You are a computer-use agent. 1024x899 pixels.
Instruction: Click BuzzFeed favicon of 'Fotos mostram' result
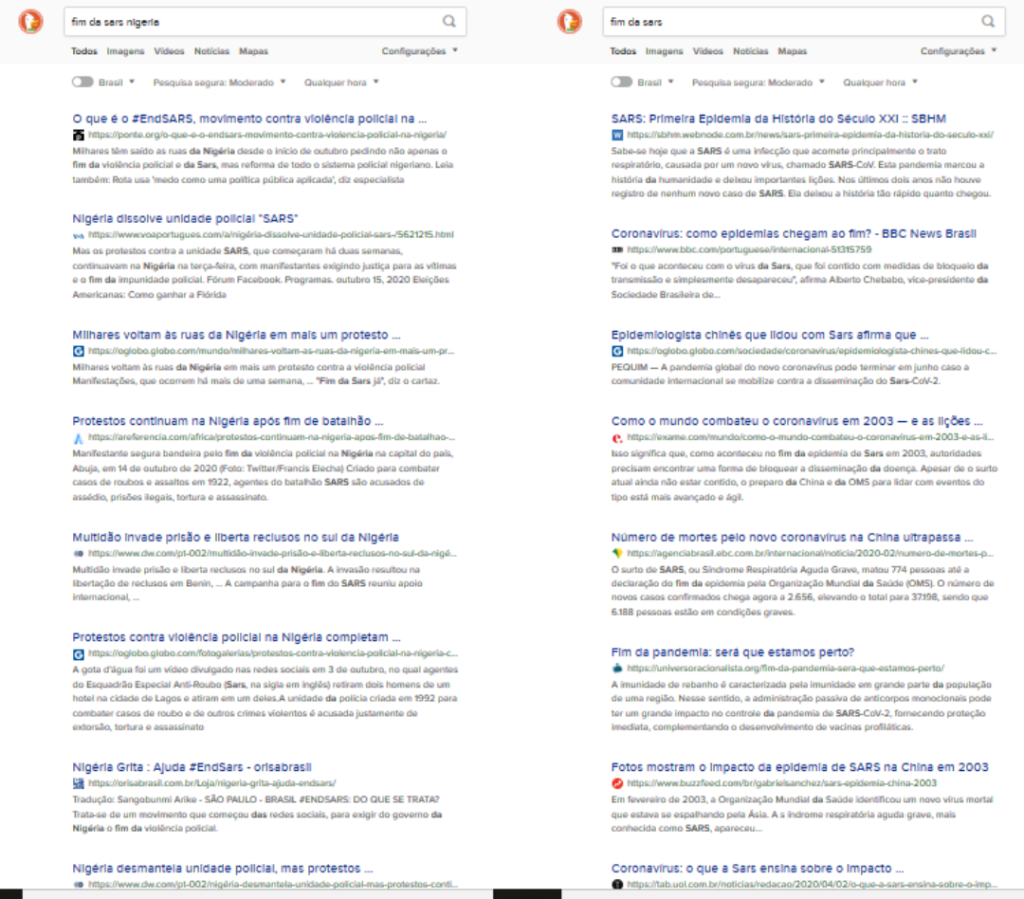coord(617,783)
